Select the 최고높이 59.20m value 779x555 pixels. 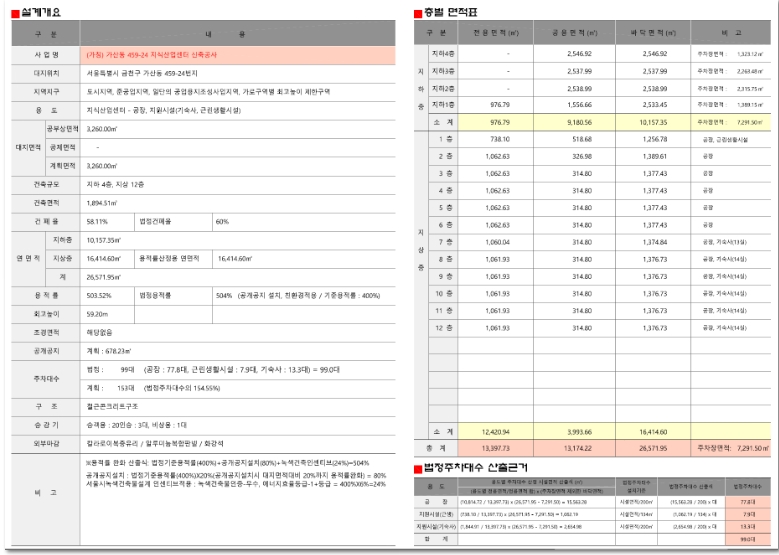tap(97, 314)
